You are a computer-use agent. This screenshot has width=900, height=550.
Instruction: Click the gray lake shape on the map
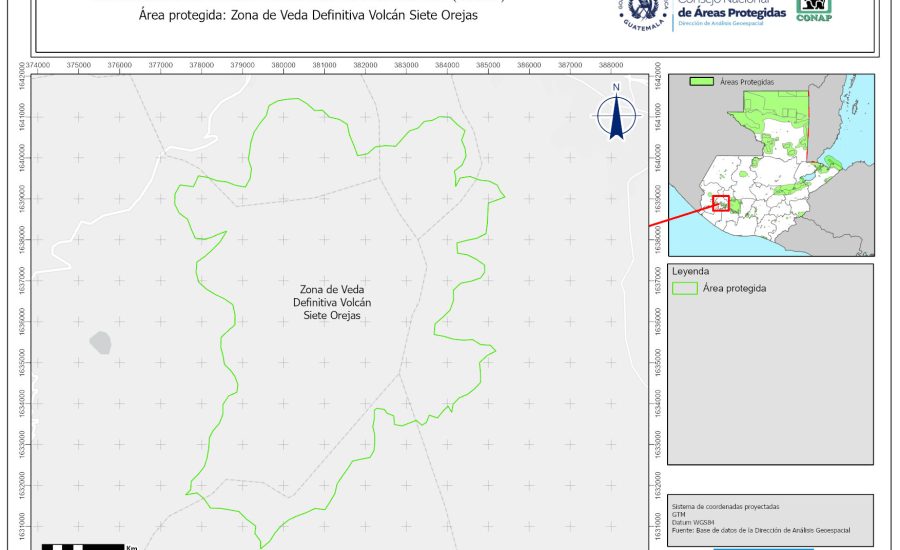(x=100, y=343)
